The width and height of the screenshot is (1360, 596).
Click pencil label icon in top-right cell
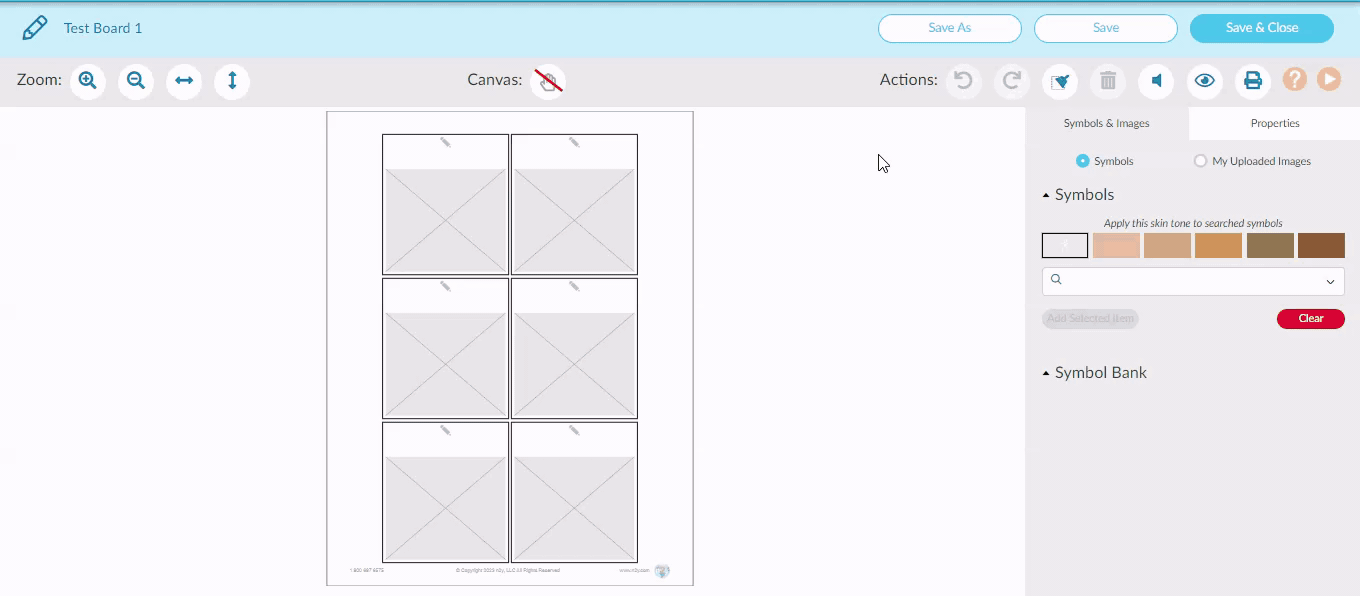[x=574, y=143]
